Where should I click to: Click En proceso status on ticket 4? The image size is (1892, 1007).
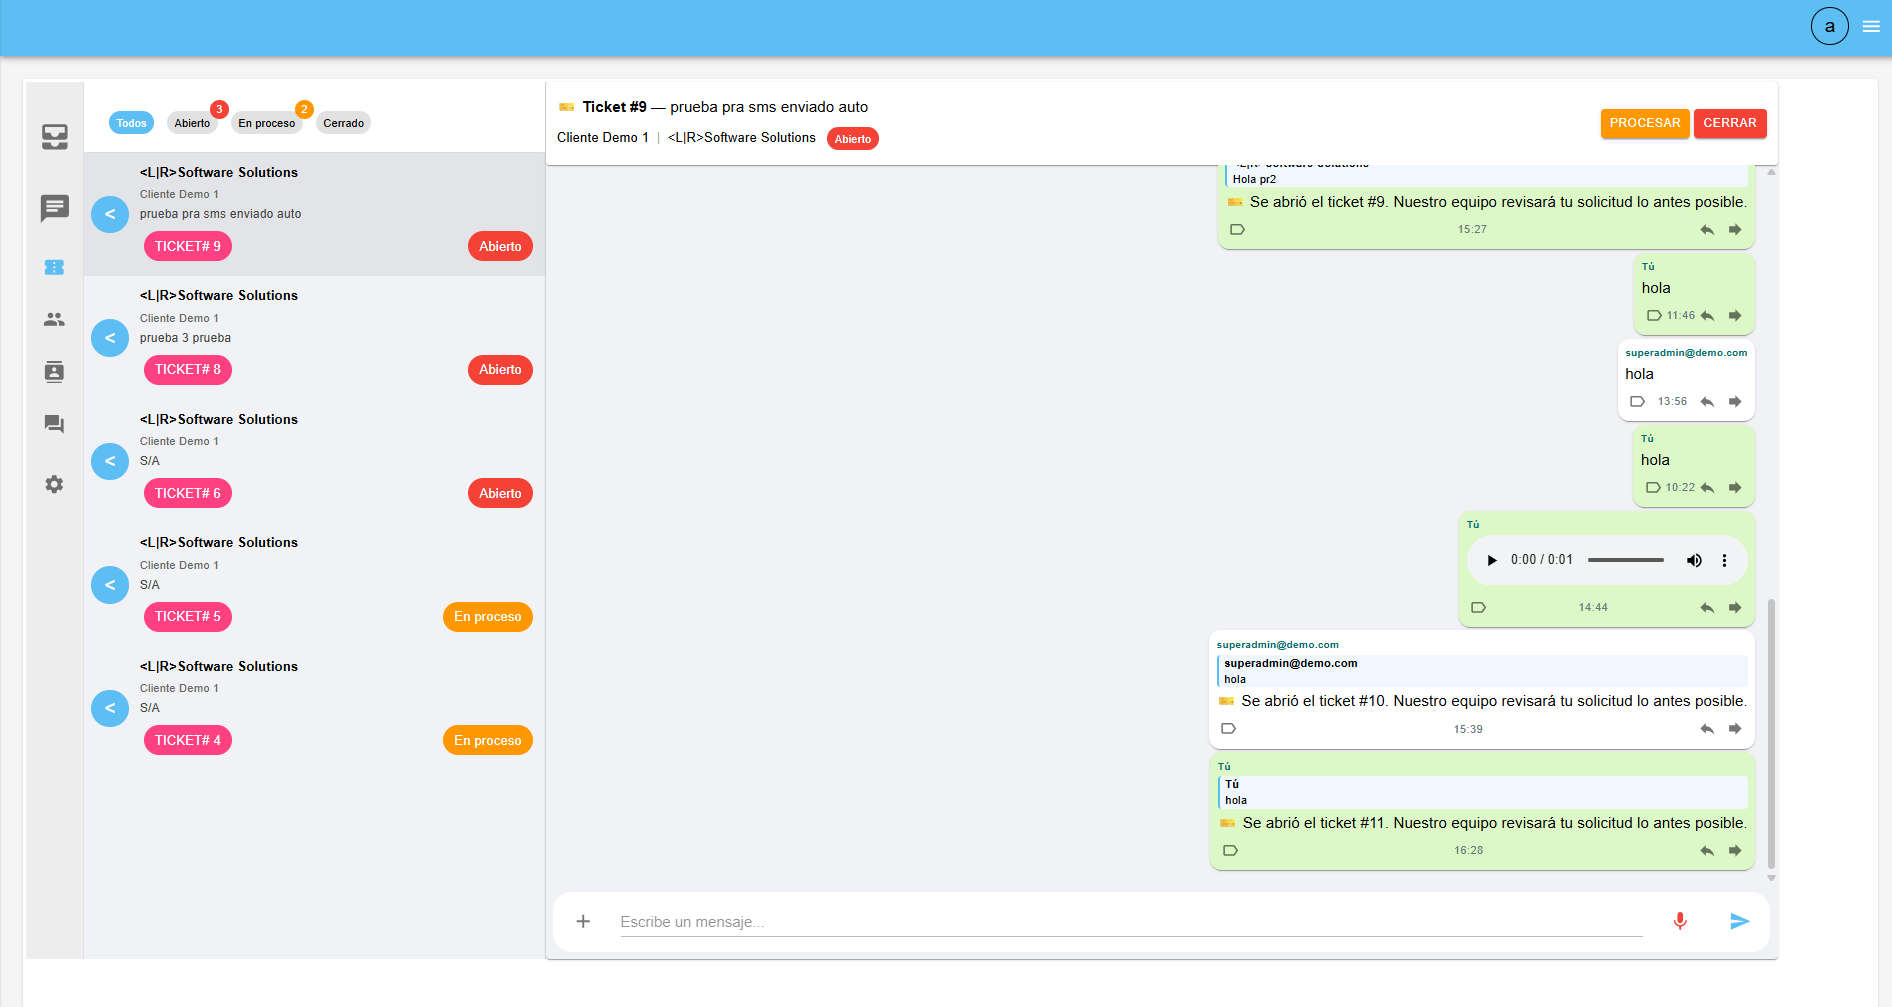click(x=488, y=740)
